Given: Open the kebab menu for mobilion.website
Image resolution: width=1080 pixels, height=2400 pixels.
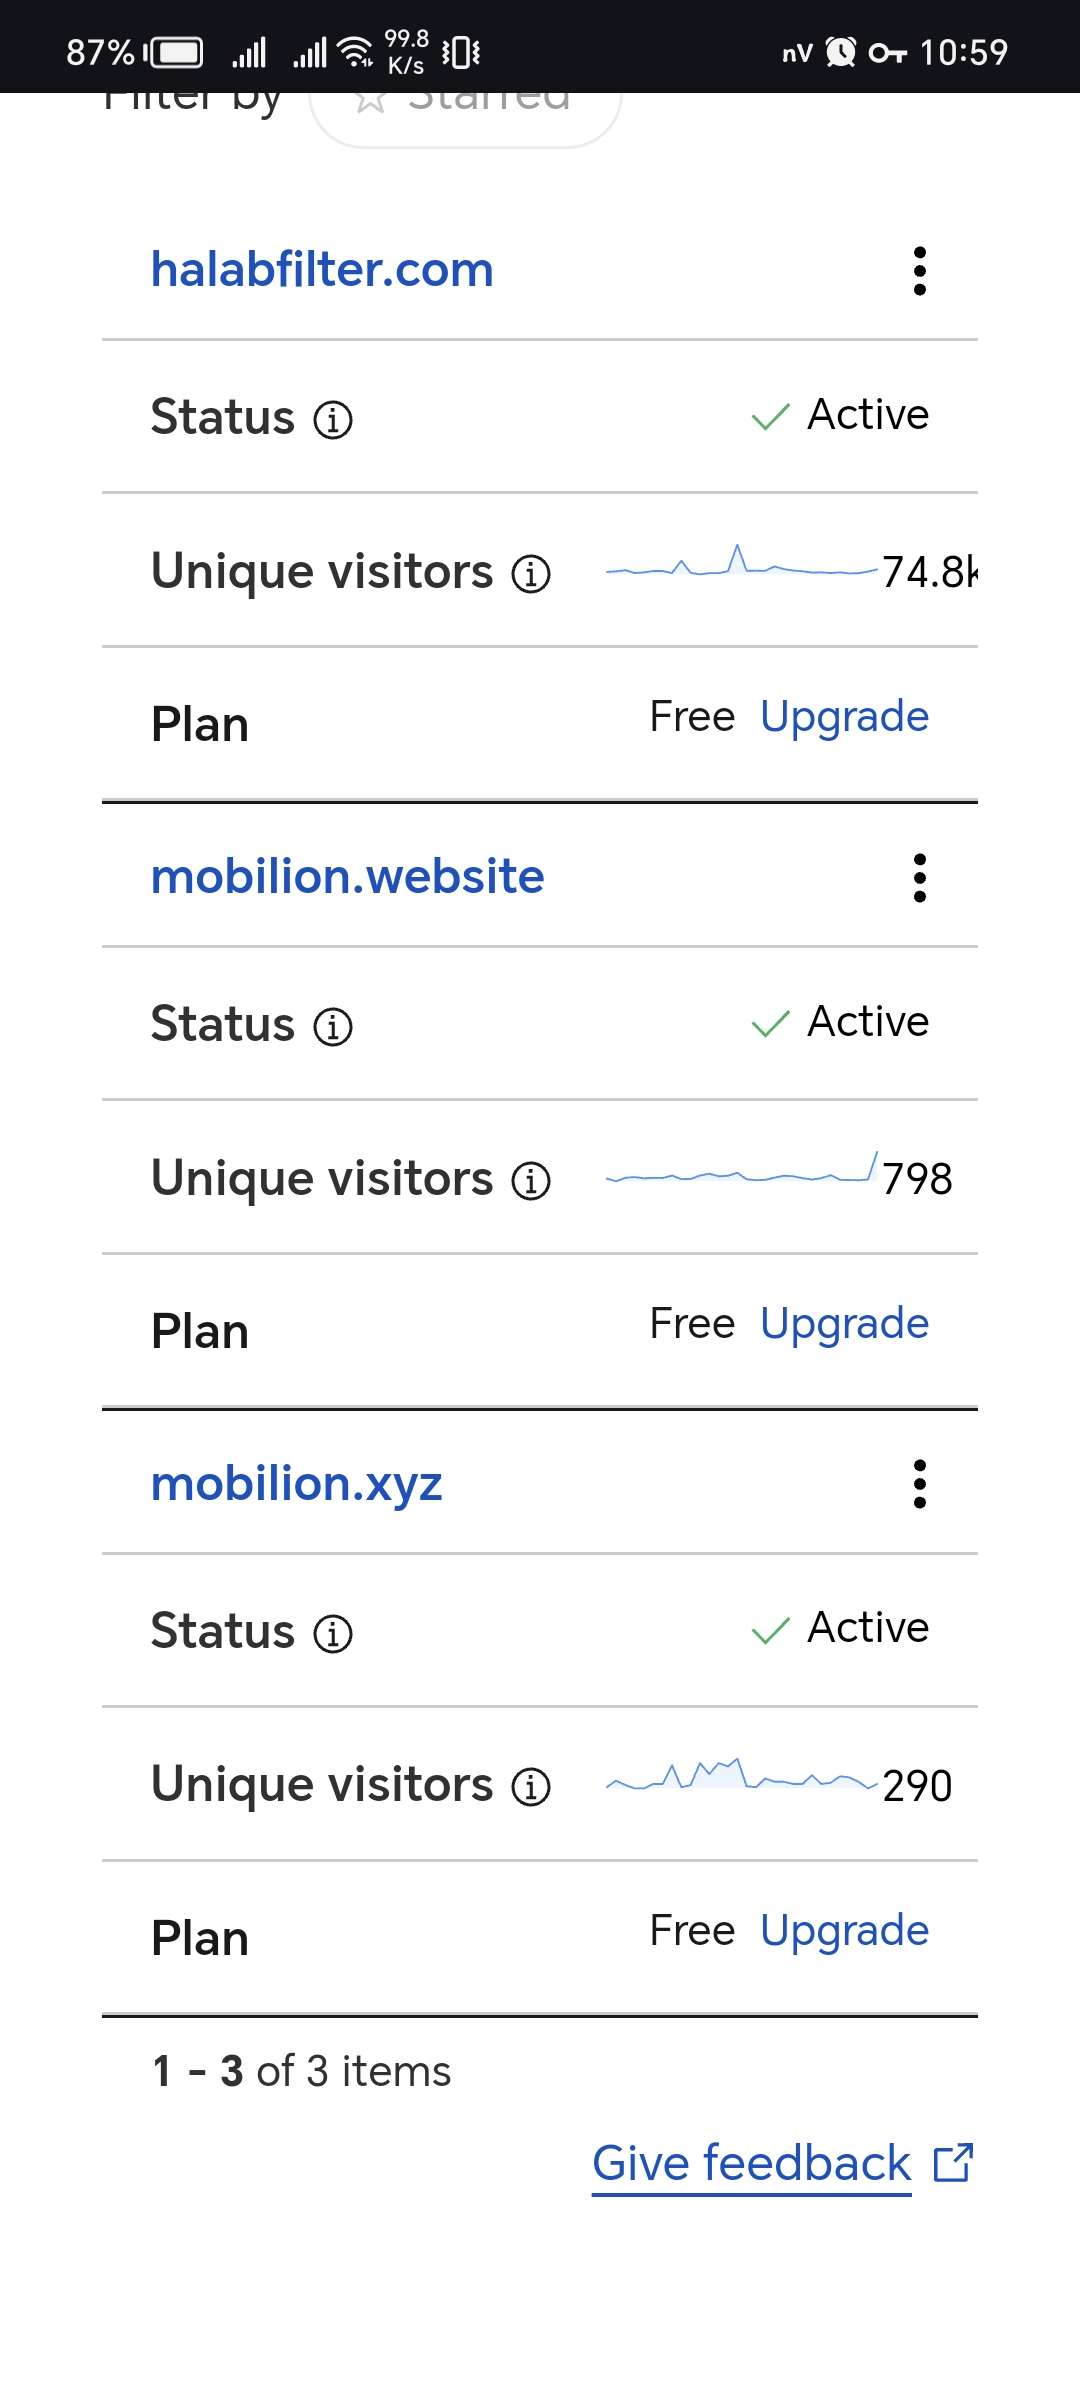Looking at the screenshot, I should pyautogui.click(x=920, y=877).
